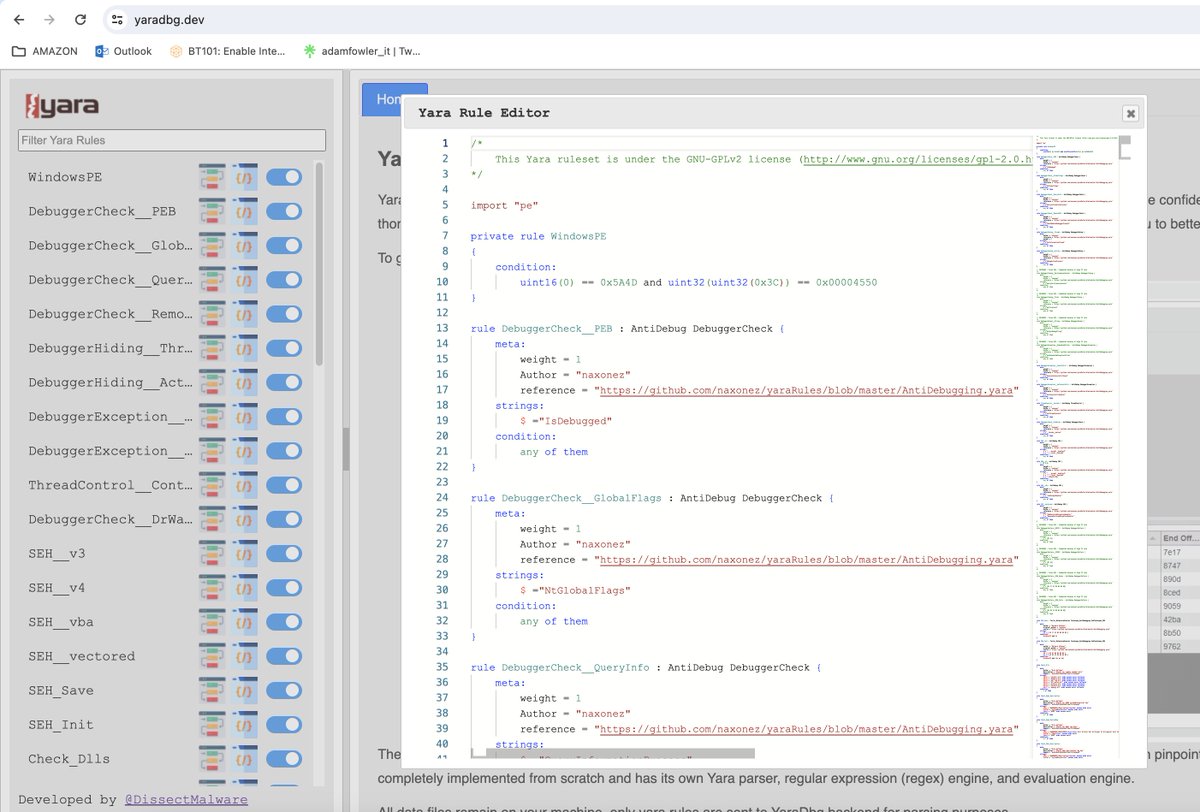Open flow diagram icon for DebuggerCheck__Remo… rule
This screenshot has height=812, width=1200.
[x=212, y=313]
